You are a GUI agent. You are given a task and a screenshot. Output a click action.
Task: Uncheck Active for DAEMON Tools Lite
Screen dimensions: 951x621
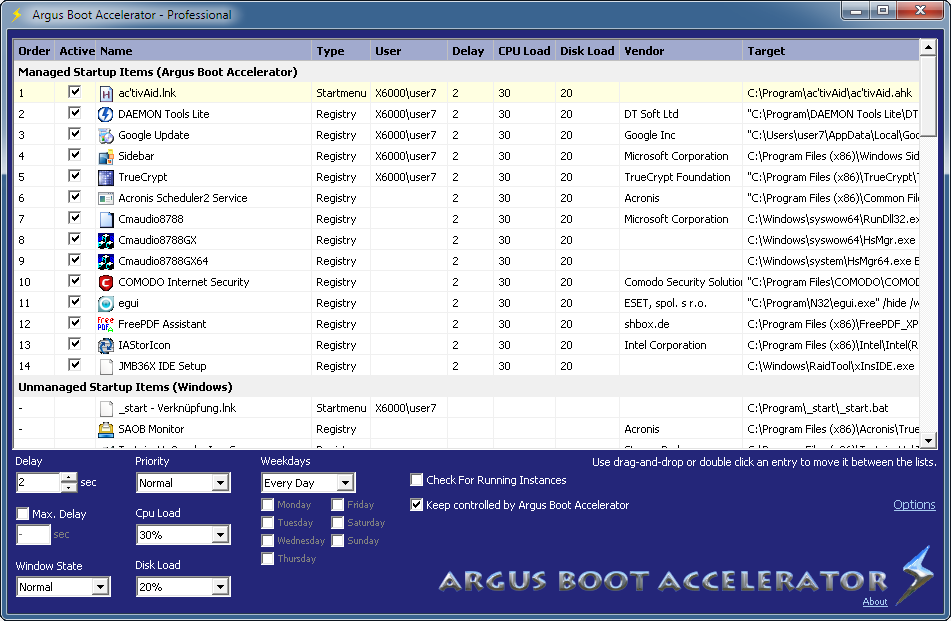click(x=75, y=113)
